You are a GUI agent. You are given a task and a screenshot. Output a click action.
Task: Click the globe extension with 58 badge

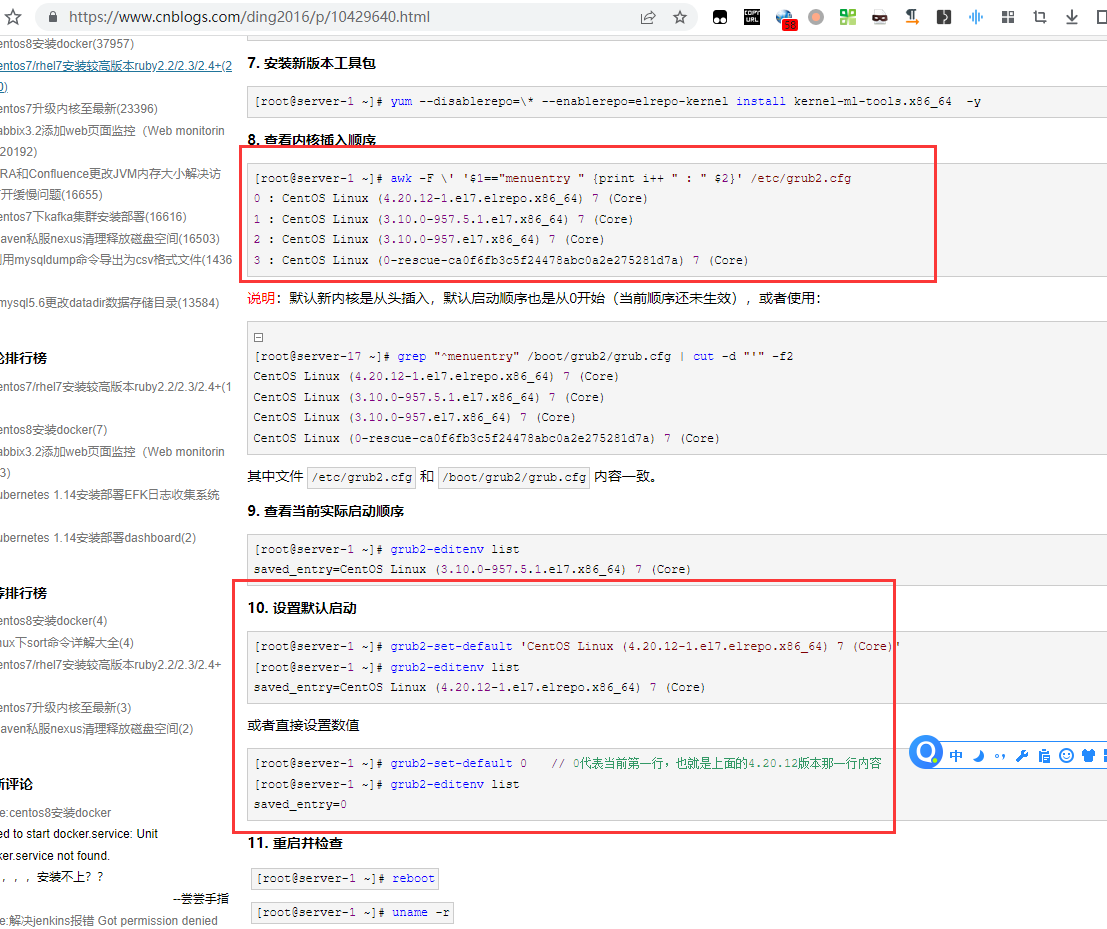click(x=785, y=18)
